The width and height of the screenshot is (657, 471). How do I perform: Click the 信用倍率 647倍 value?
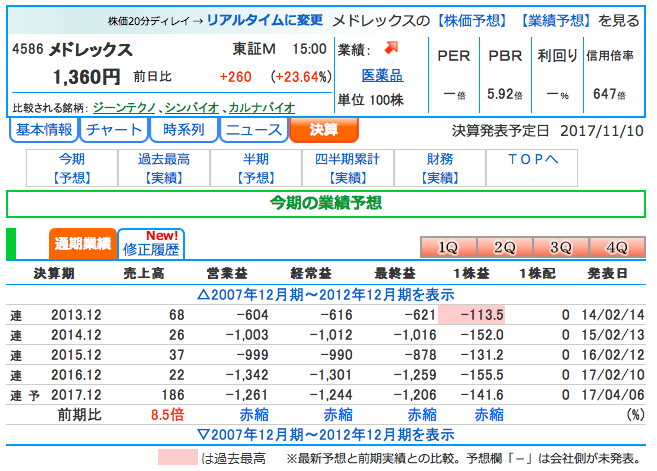[609, 94]
